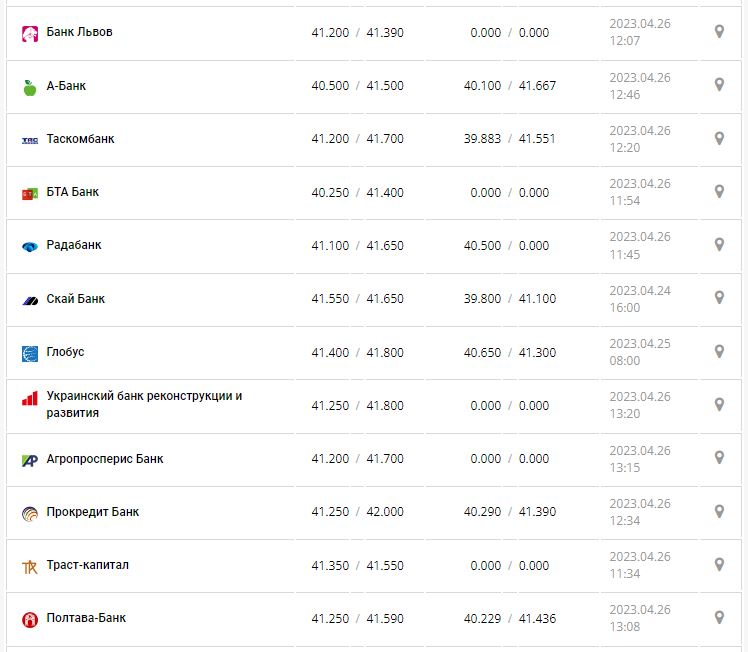The height and width of the screenshot is (652, 748).
Task: Click the Скай Банк logo
Action: pyautogui.click(x=30, y=300)
